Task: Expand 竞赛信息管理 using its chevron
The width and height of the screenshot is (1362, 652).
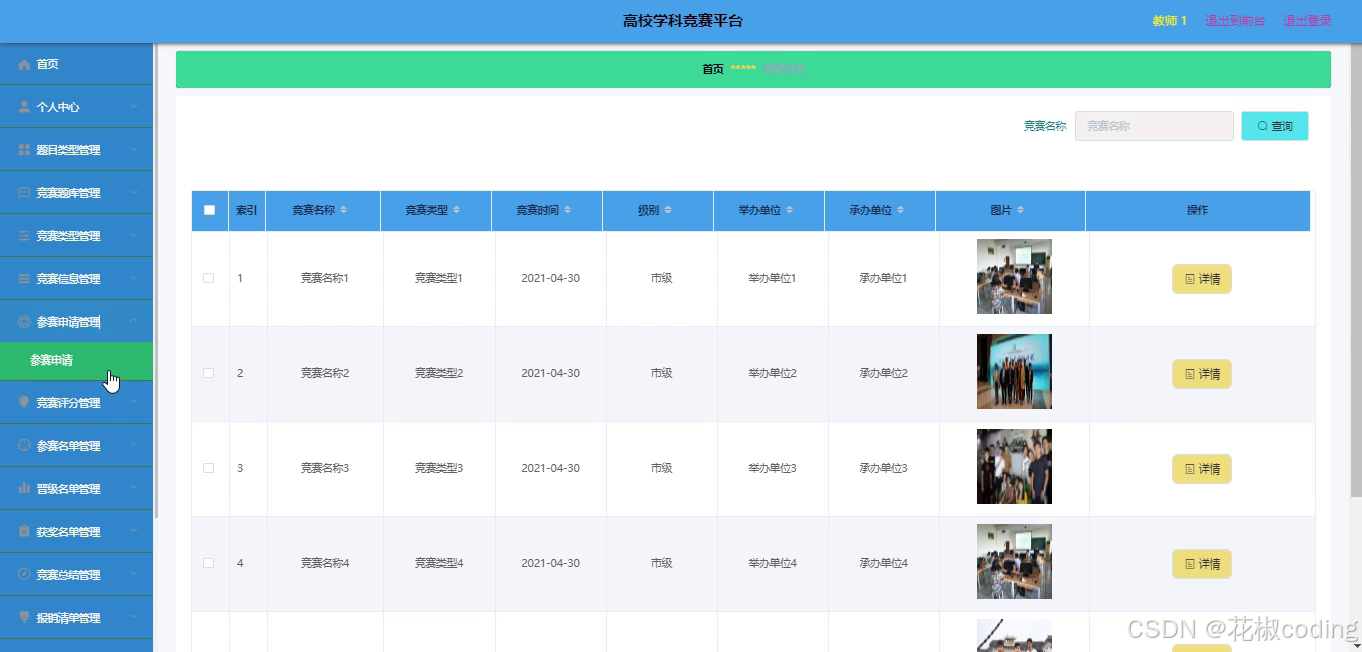Action: 134,279
